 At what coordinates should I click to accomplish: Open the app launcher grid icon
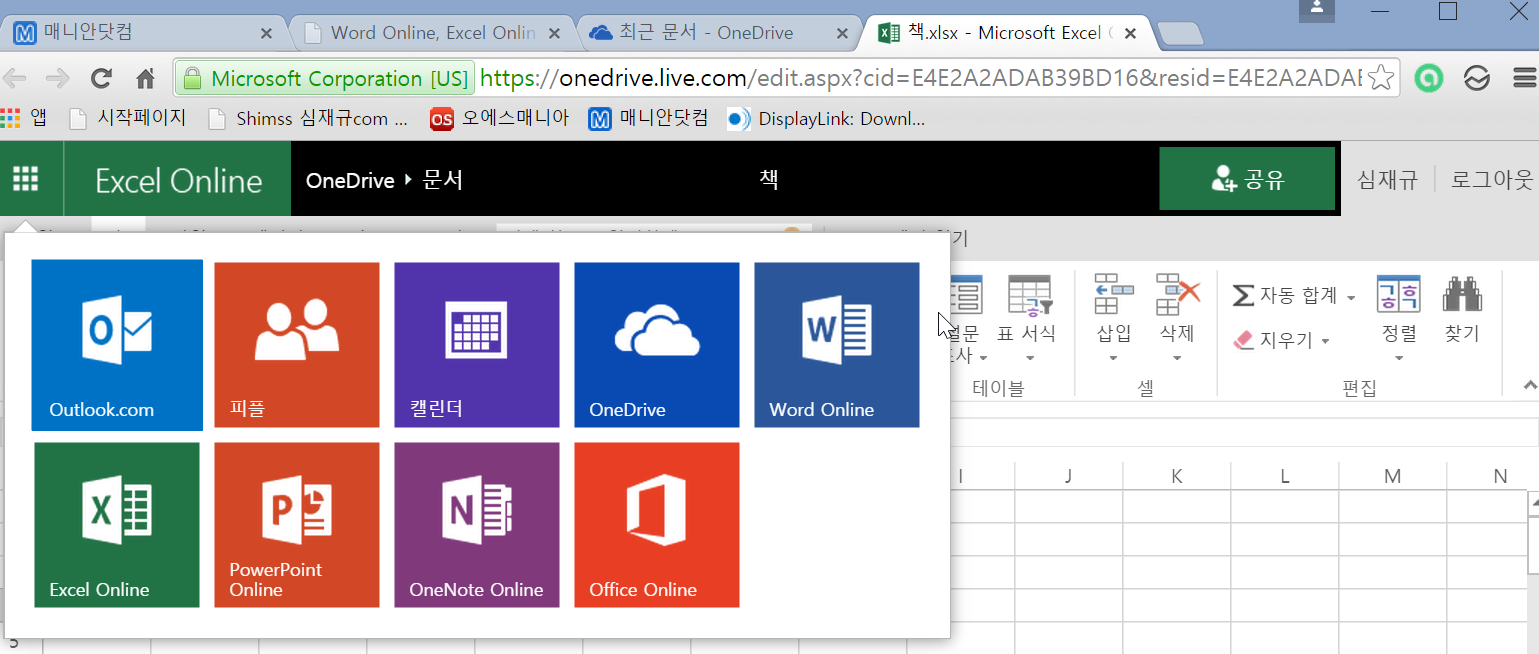pyautogui.click(x=26, y=179)
